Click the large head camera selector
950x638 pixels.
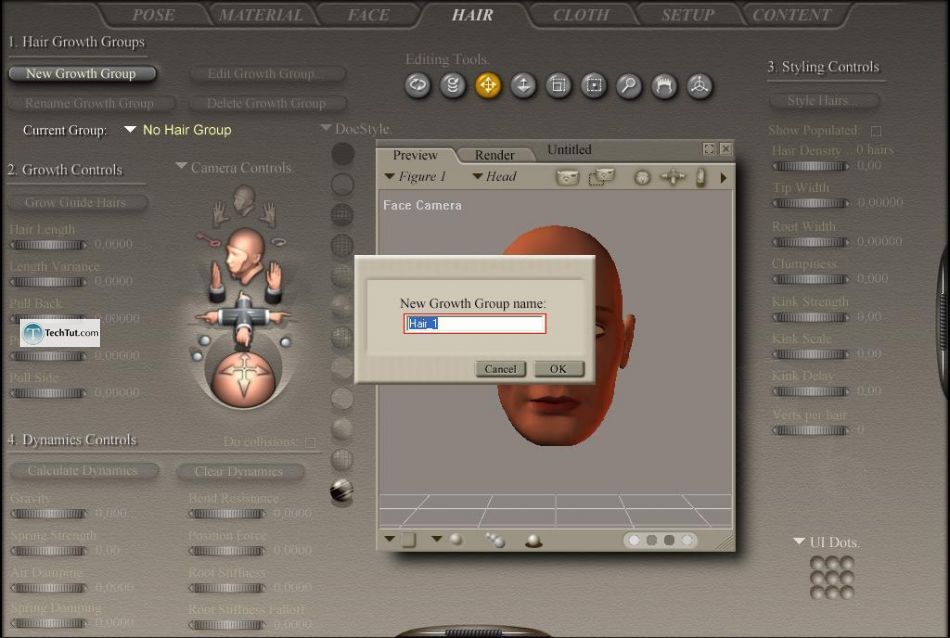[244, 255]
